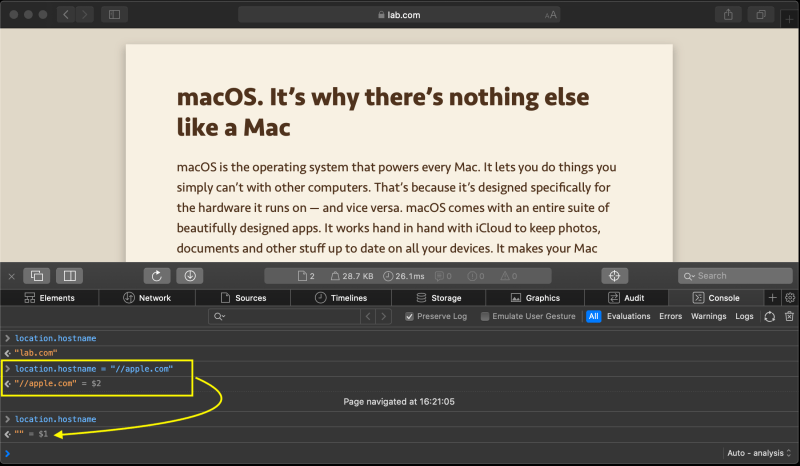
Task: Go back with Safari back arrow
Action: pyautogui.click(x=66, y=14)
